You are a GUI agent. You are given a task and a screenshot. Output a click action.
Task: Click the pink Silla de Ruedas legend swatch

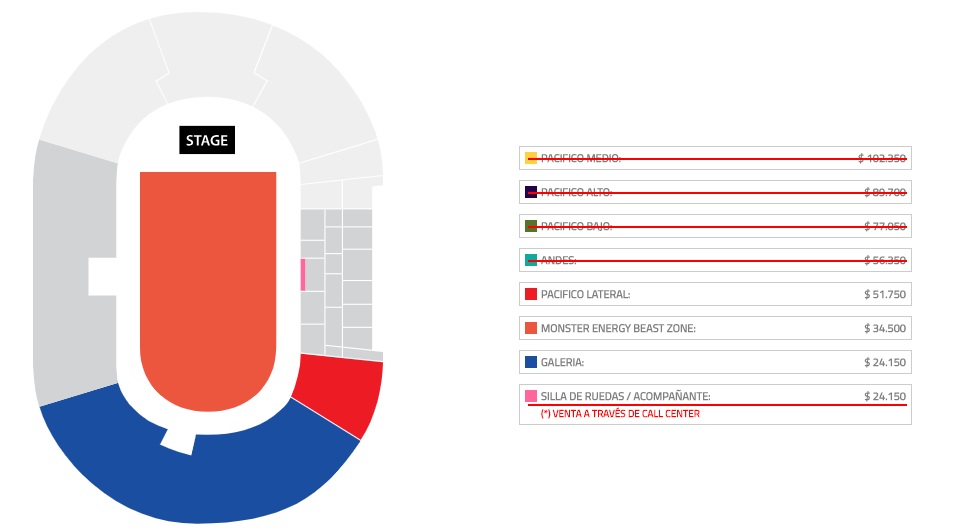point(531,396)
